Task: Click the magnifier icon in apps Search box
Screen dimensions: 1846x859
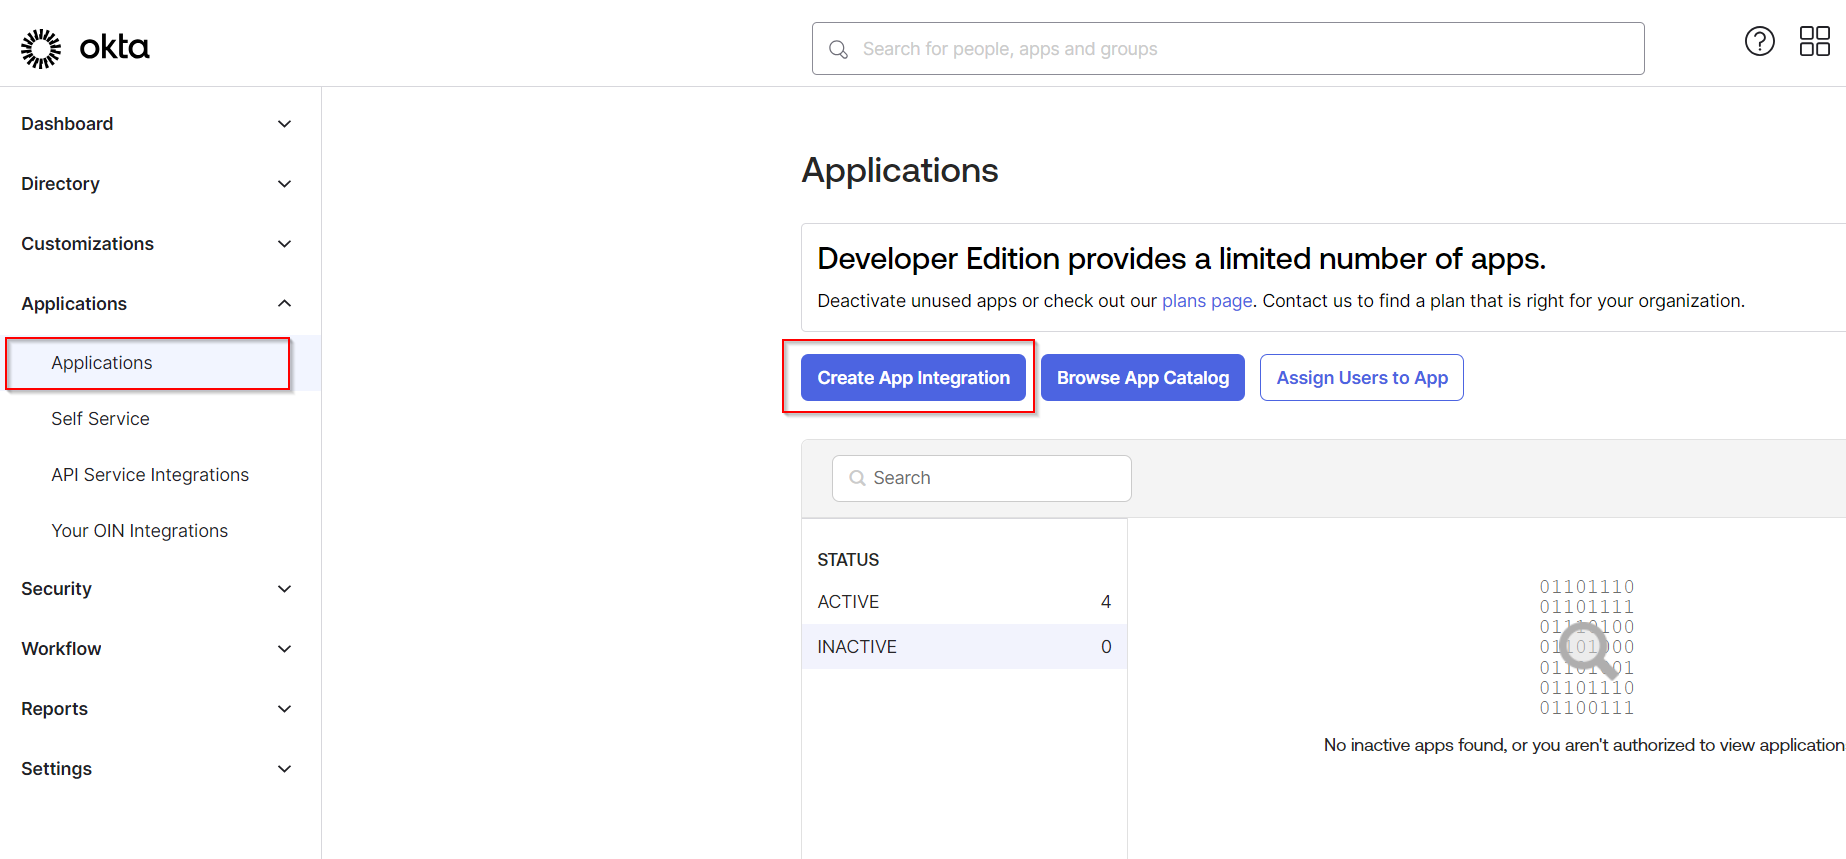Action: pos(857,478)
